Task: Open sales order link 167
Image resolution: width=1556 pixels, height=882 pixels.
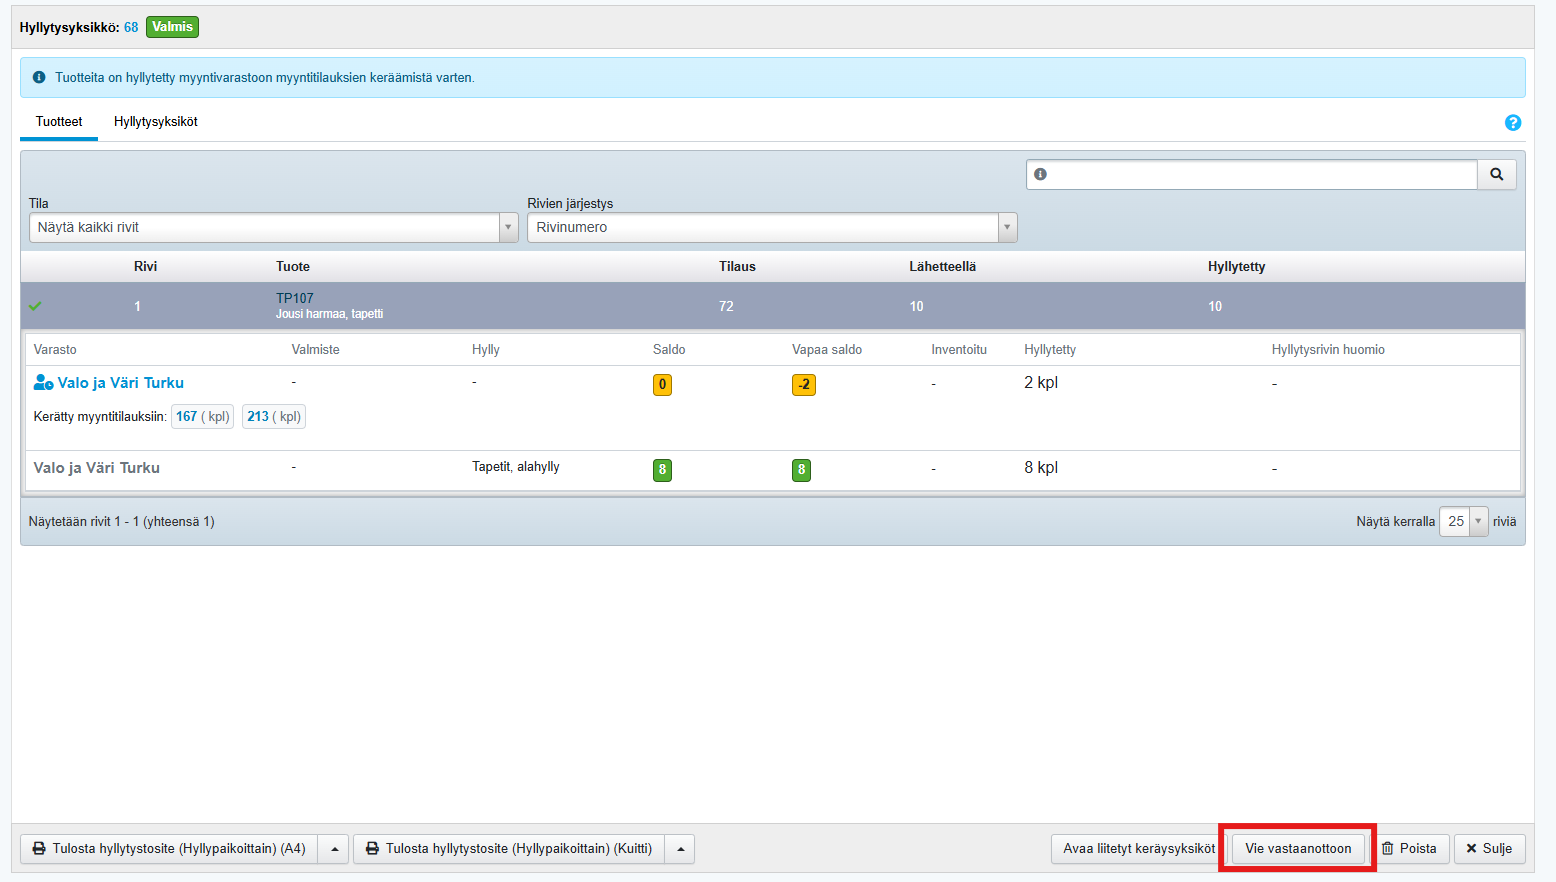Action: click(187, 417)
